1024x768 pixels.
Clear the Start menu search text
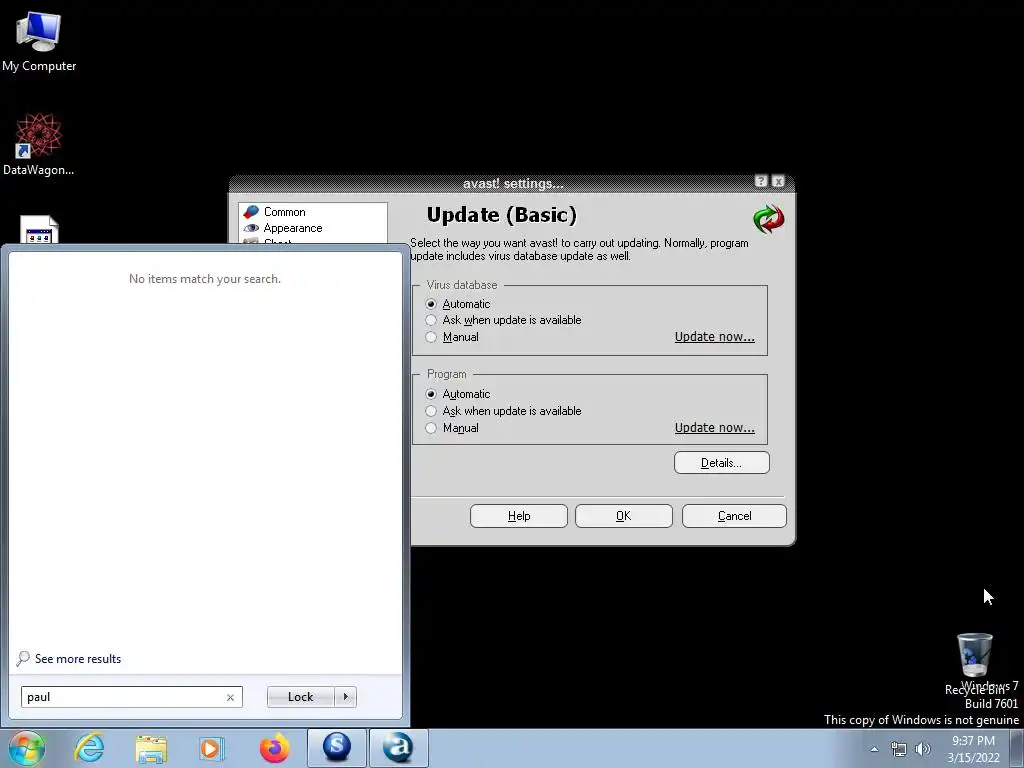pos(231,697)
